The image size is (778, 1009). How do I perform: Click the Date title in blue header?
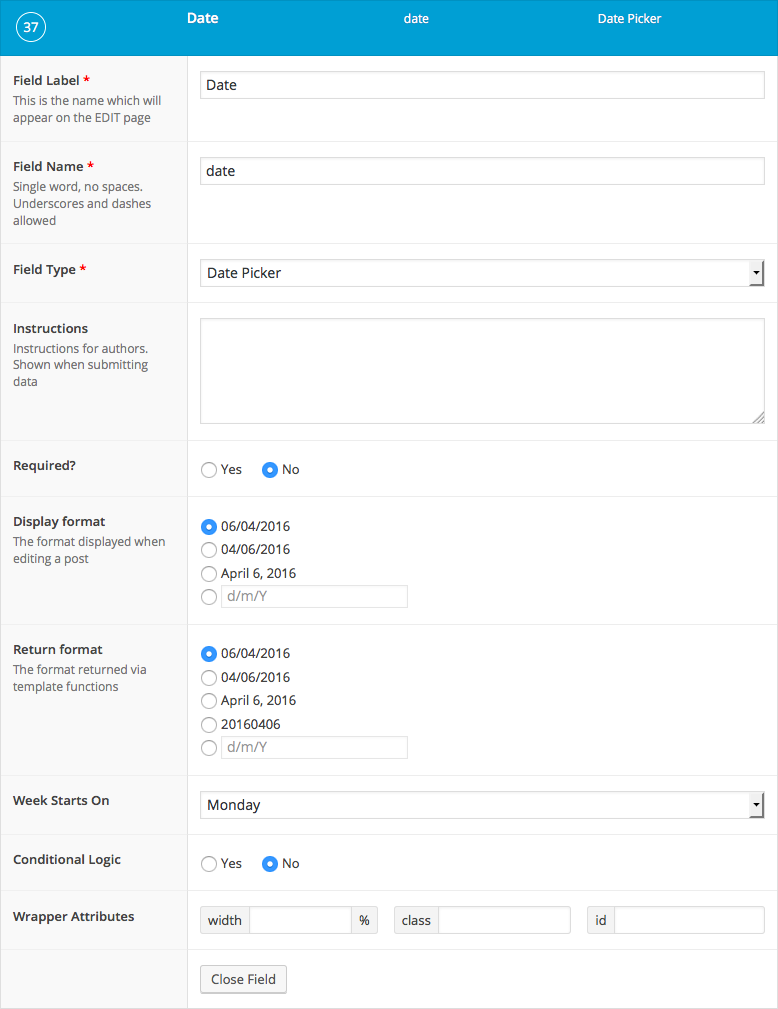pos(203,18)
